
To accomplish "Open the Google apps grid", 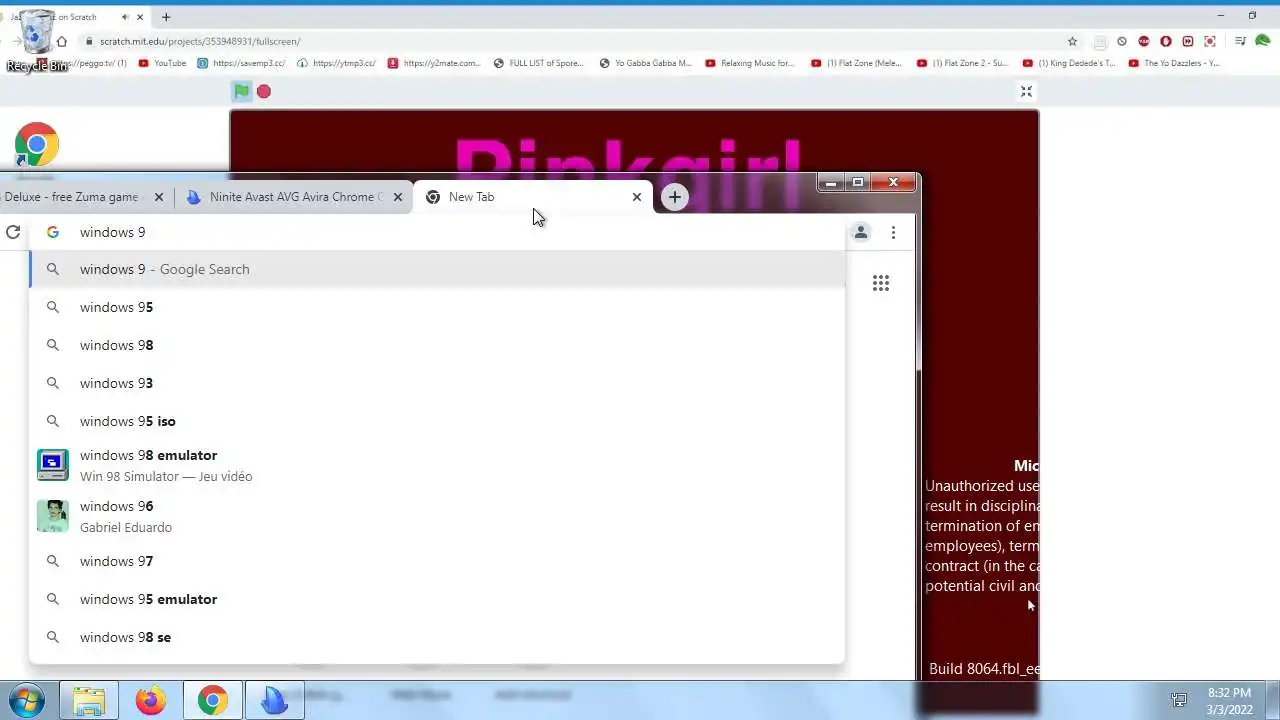I will [881, 283].
